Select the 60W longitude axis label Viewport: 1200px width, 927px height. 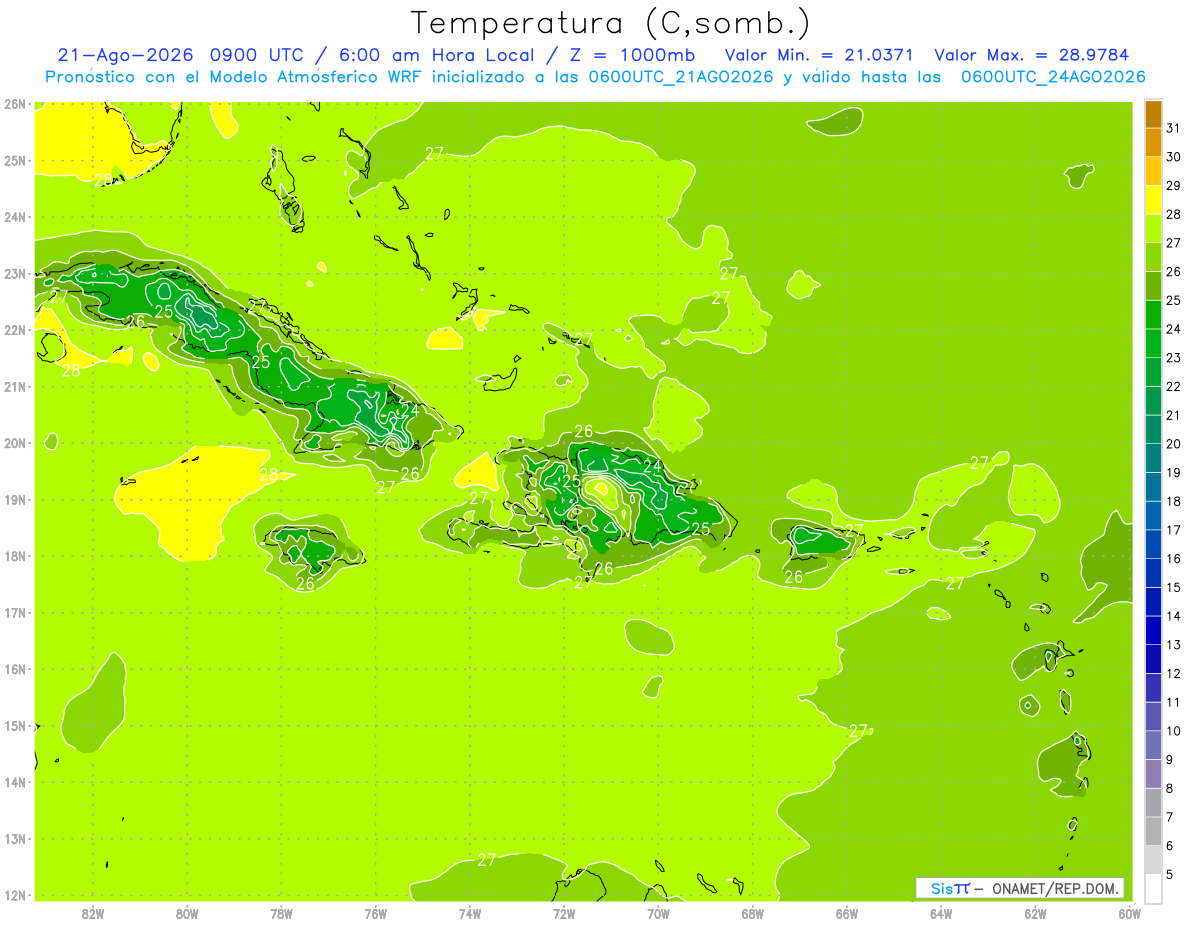click(x=1130, y=913)
